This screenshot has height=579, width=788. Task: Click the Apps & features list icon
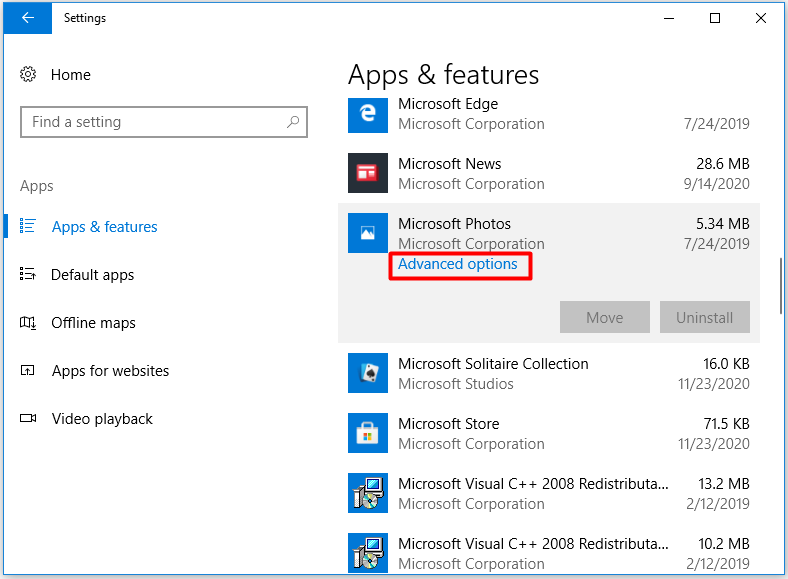point(28,226)
